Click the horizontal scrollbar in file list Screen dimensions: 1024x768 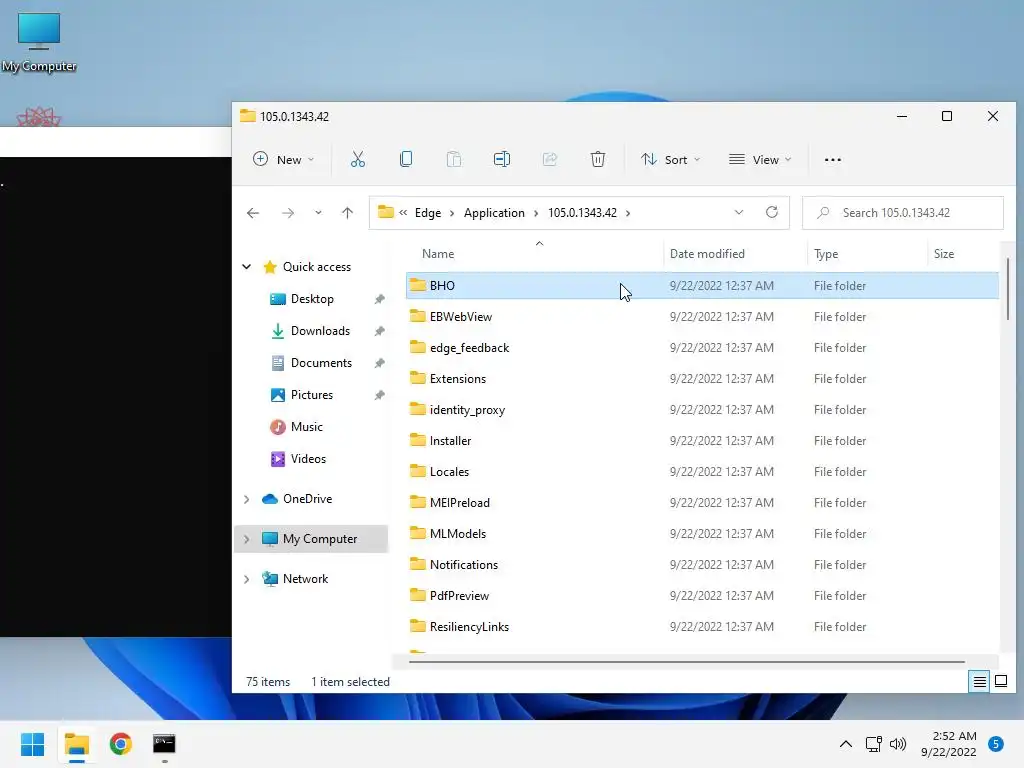(687, 662)
